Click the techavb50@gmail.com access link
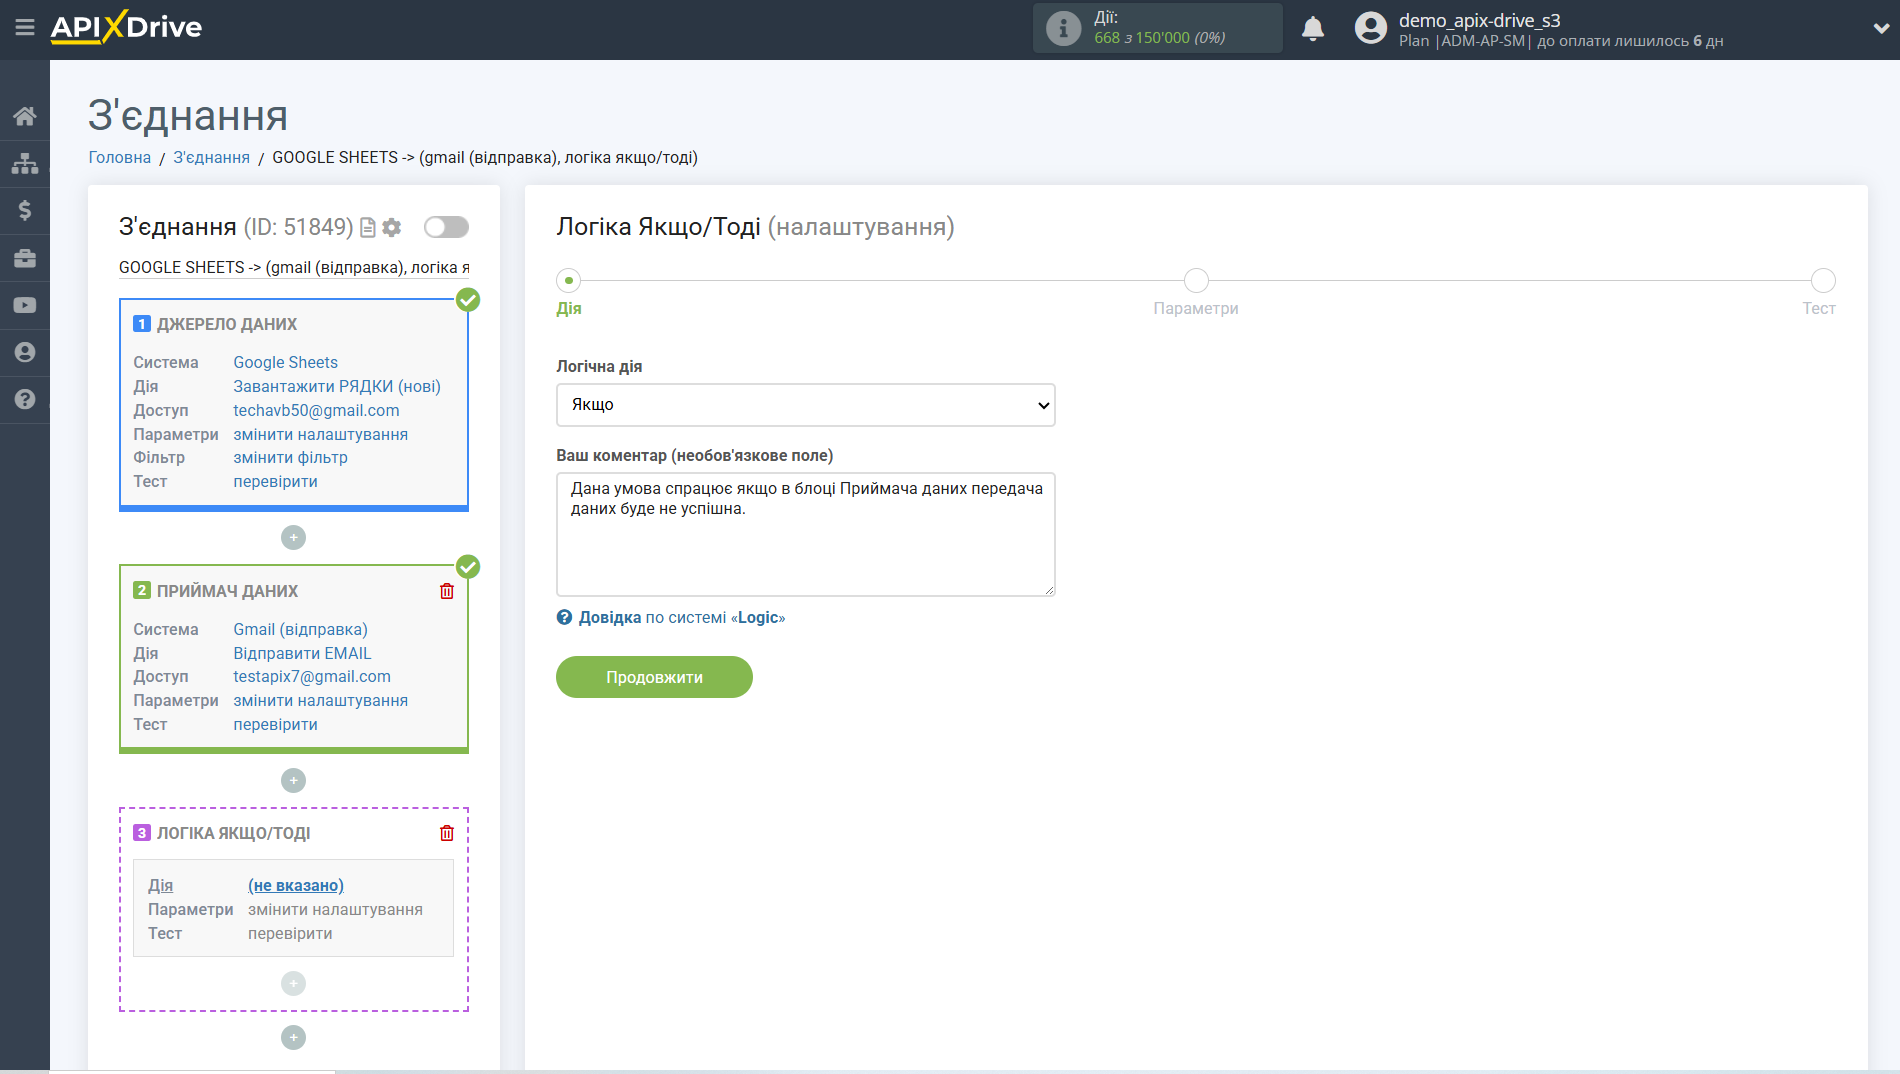Image resolution: width=1900 pixels, height=1074 pixels. point(316,410)
